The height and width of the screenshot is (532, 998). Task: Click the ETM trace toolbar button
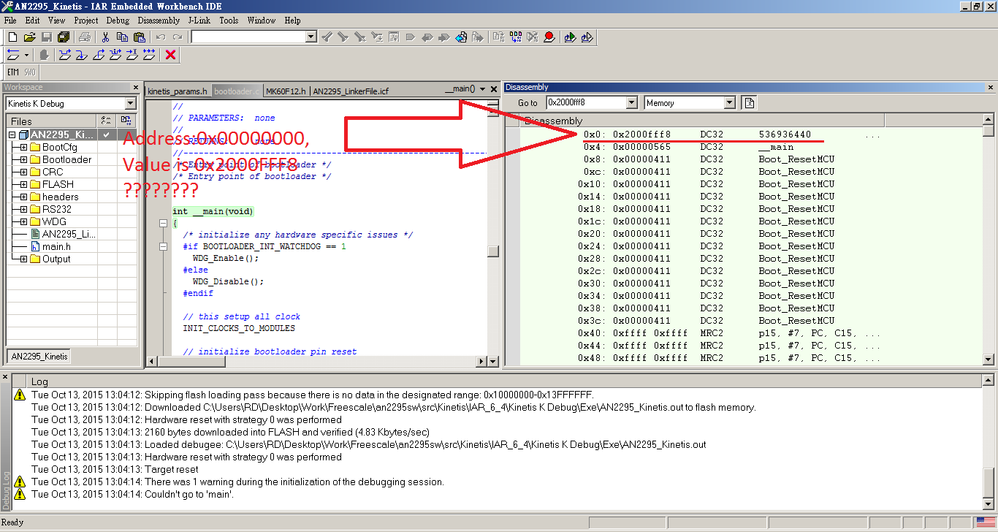(13, 72)
